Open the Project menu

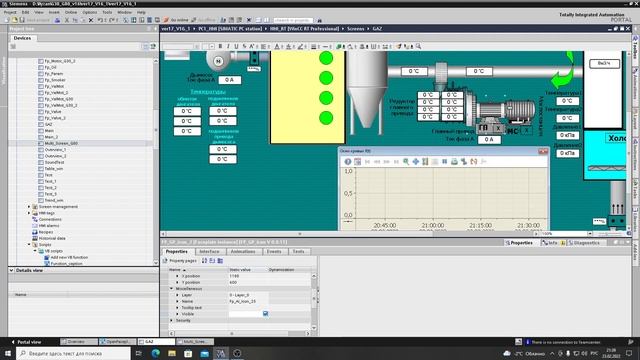pyautogui.click(x=10, y=12)
